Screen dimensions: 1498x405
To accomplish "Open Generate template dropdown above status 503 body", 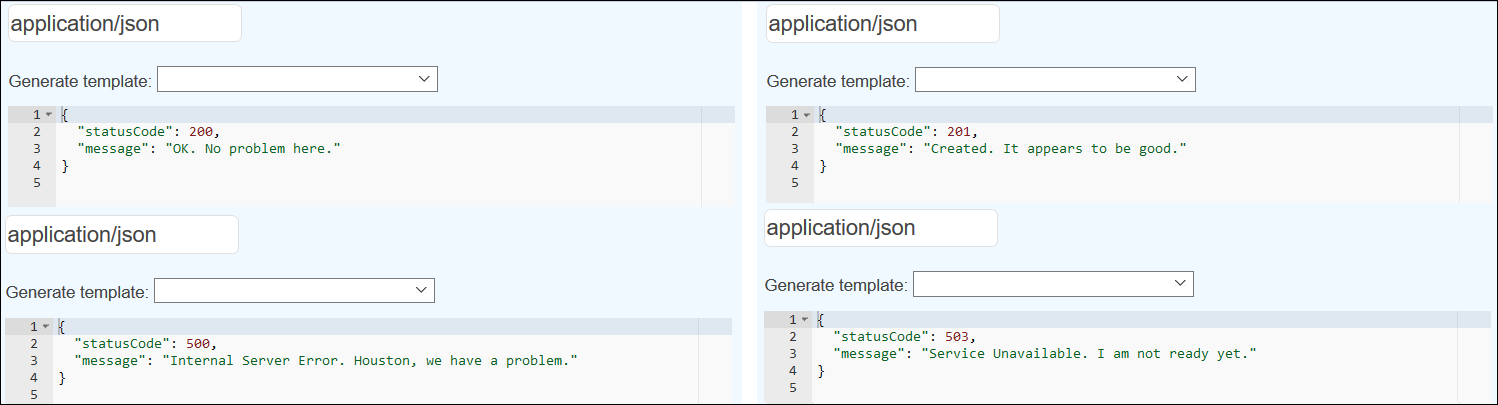I will (1053, 285).
